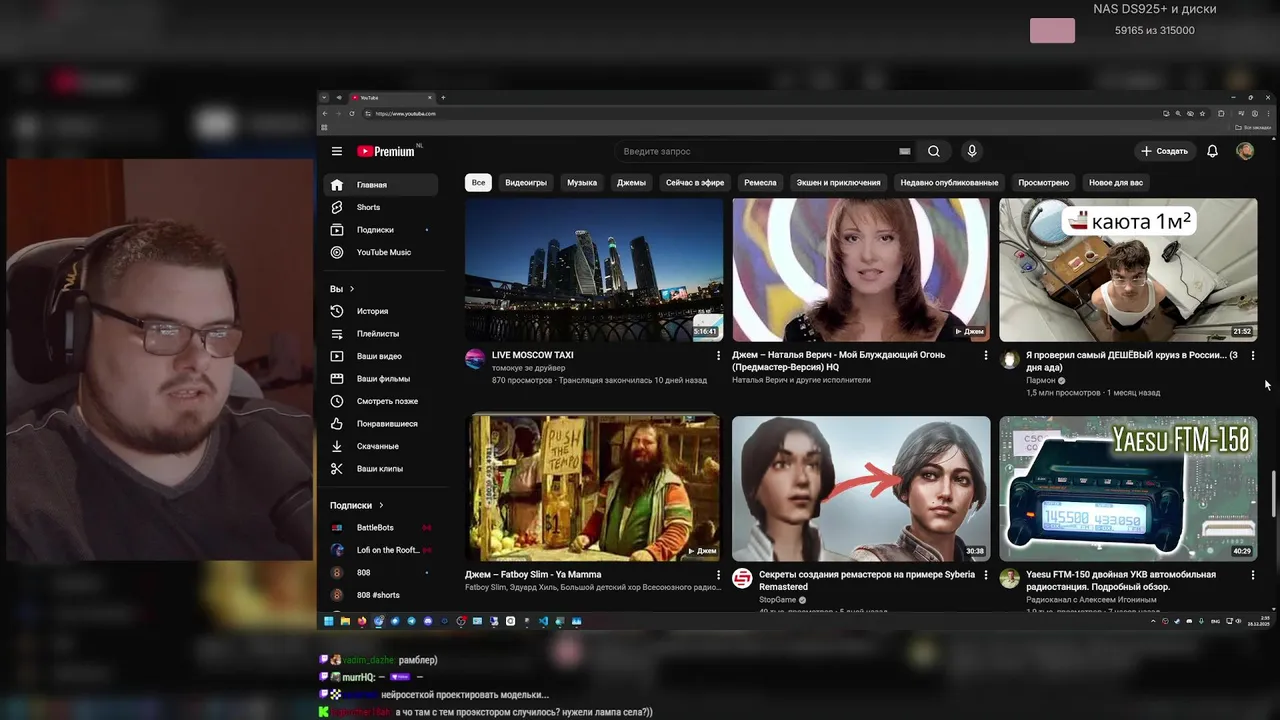The height and width of the screenshot is (720, 1280).
Task: Select the Сейчас в эфире filter chip
Action: (x=695, y=182)
